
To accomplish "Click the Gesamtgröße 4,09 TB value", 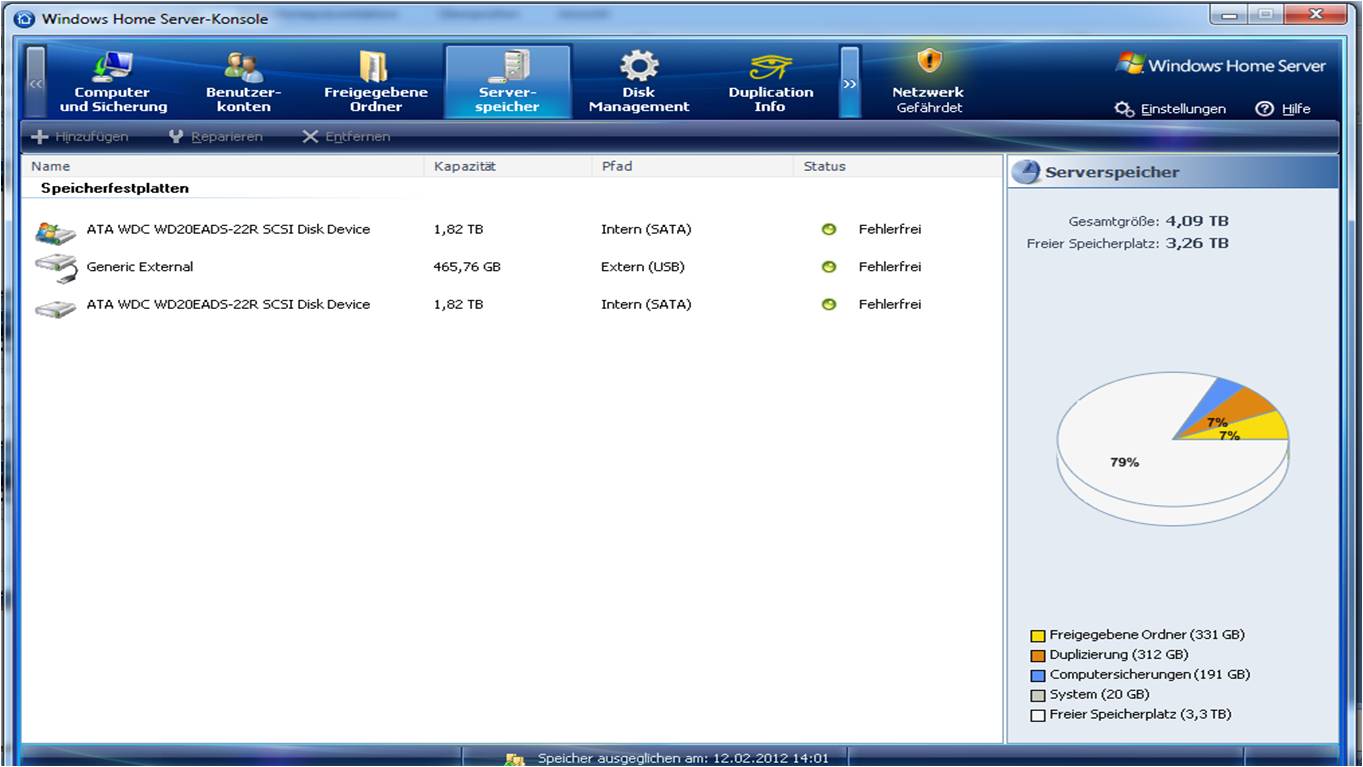I will [1197, 221].
